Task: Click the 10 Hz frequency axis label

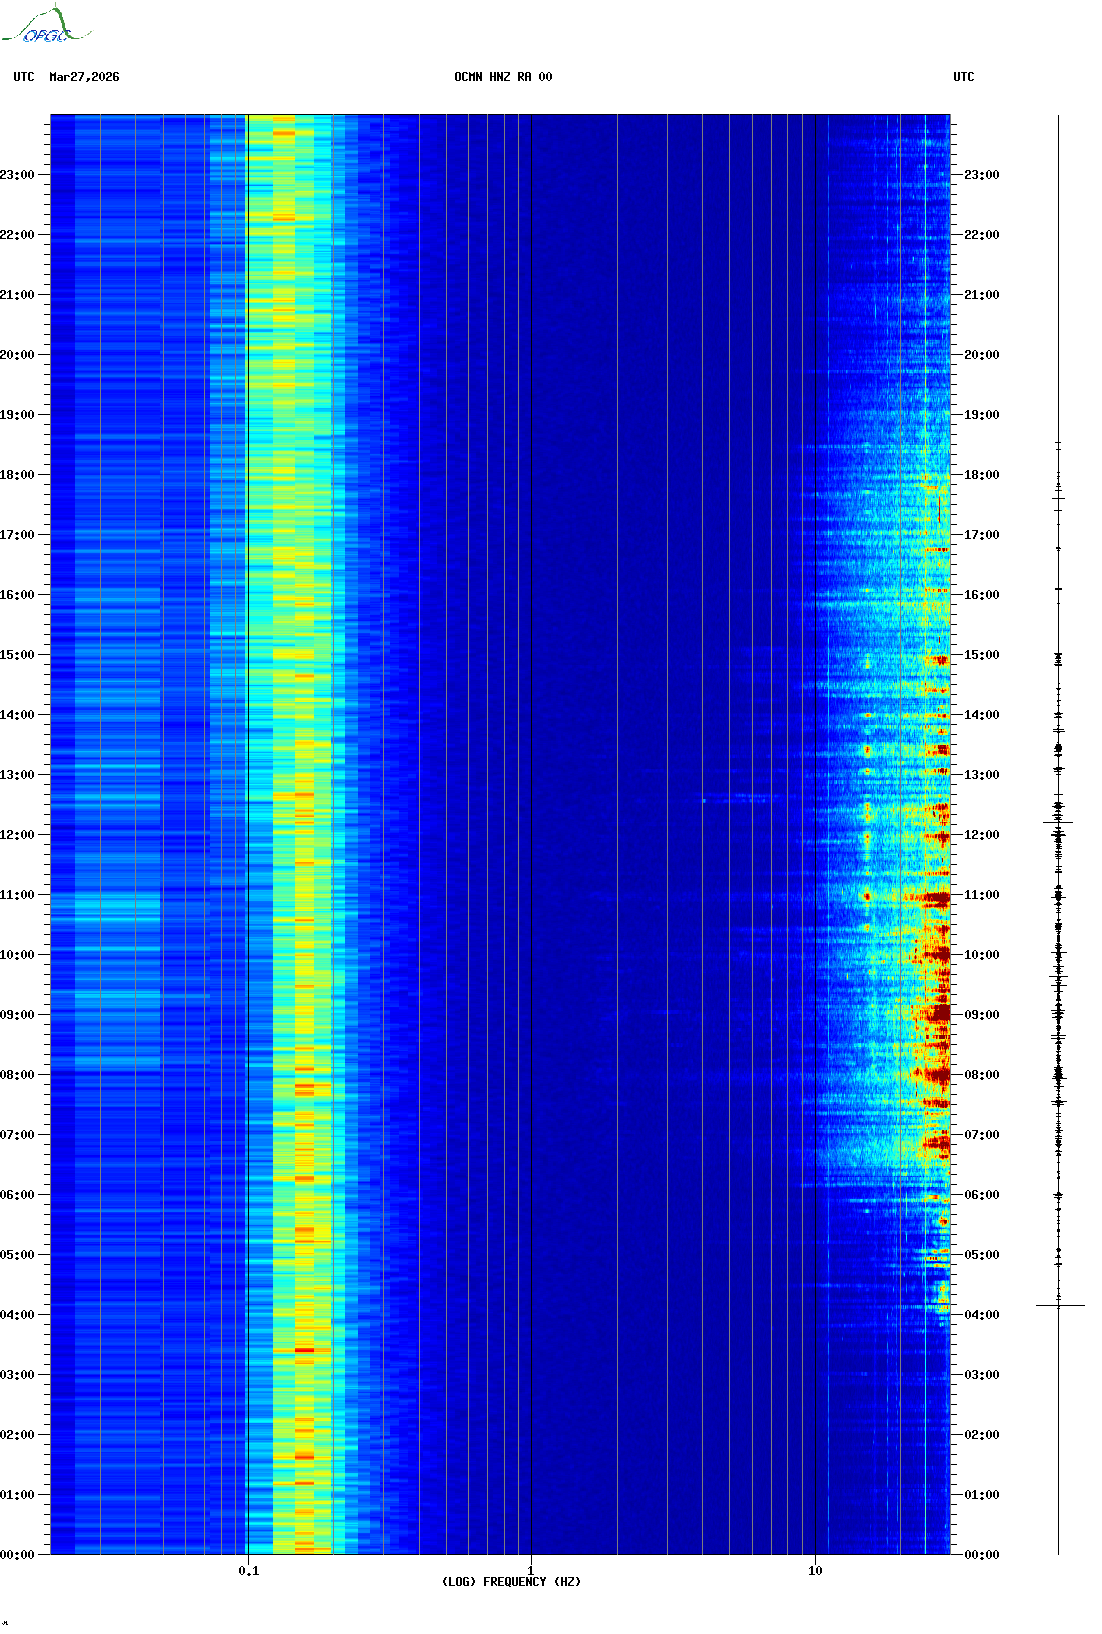Action: (815, 1570)
